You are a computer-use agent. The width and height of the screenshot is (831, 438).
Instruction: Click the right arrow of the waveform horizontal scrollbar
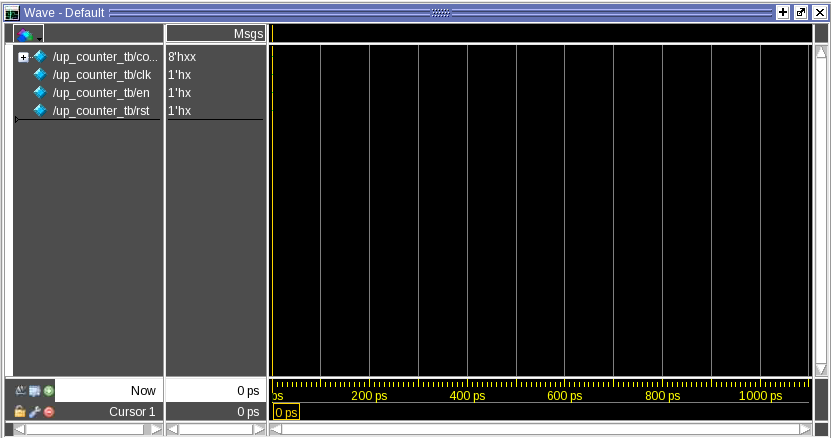click(x=805, y=430)
